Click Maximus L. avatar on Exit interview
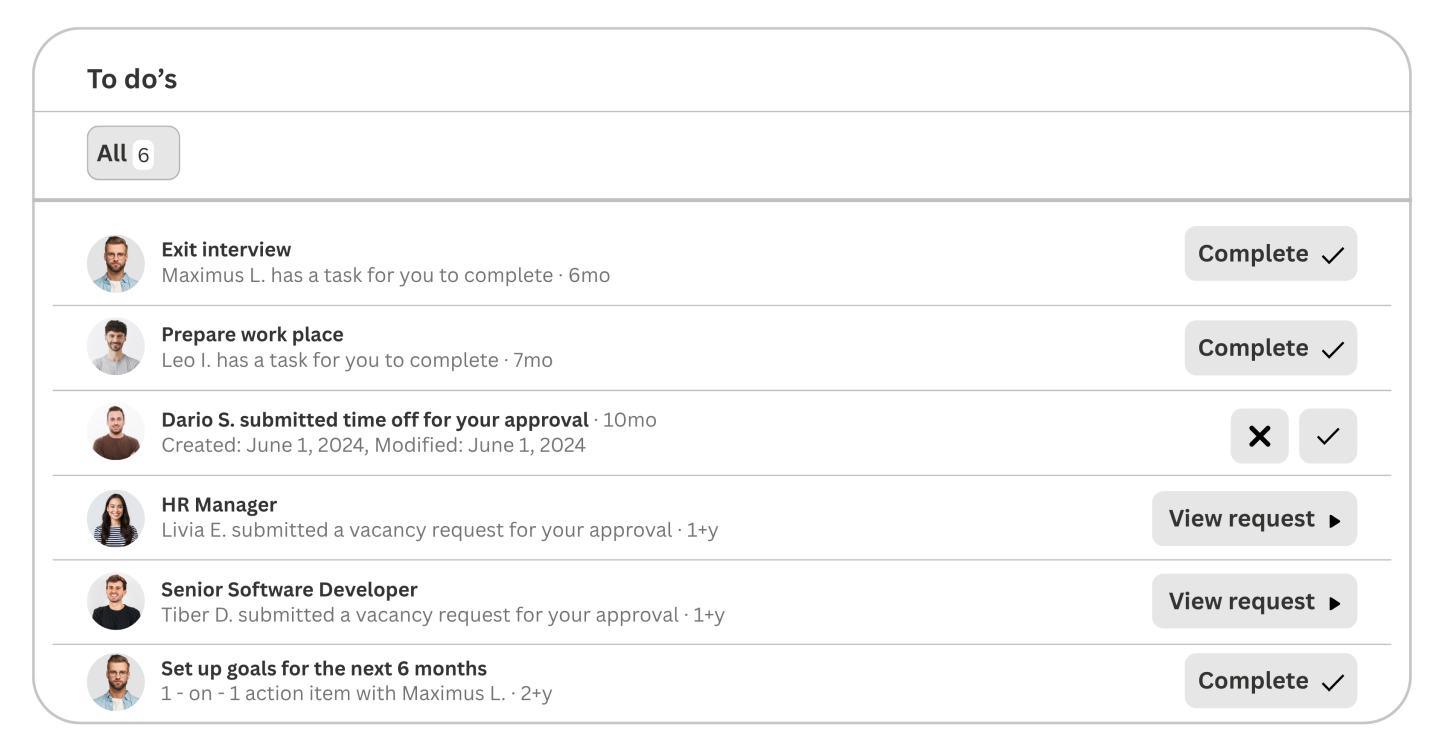 pos(115,264)
